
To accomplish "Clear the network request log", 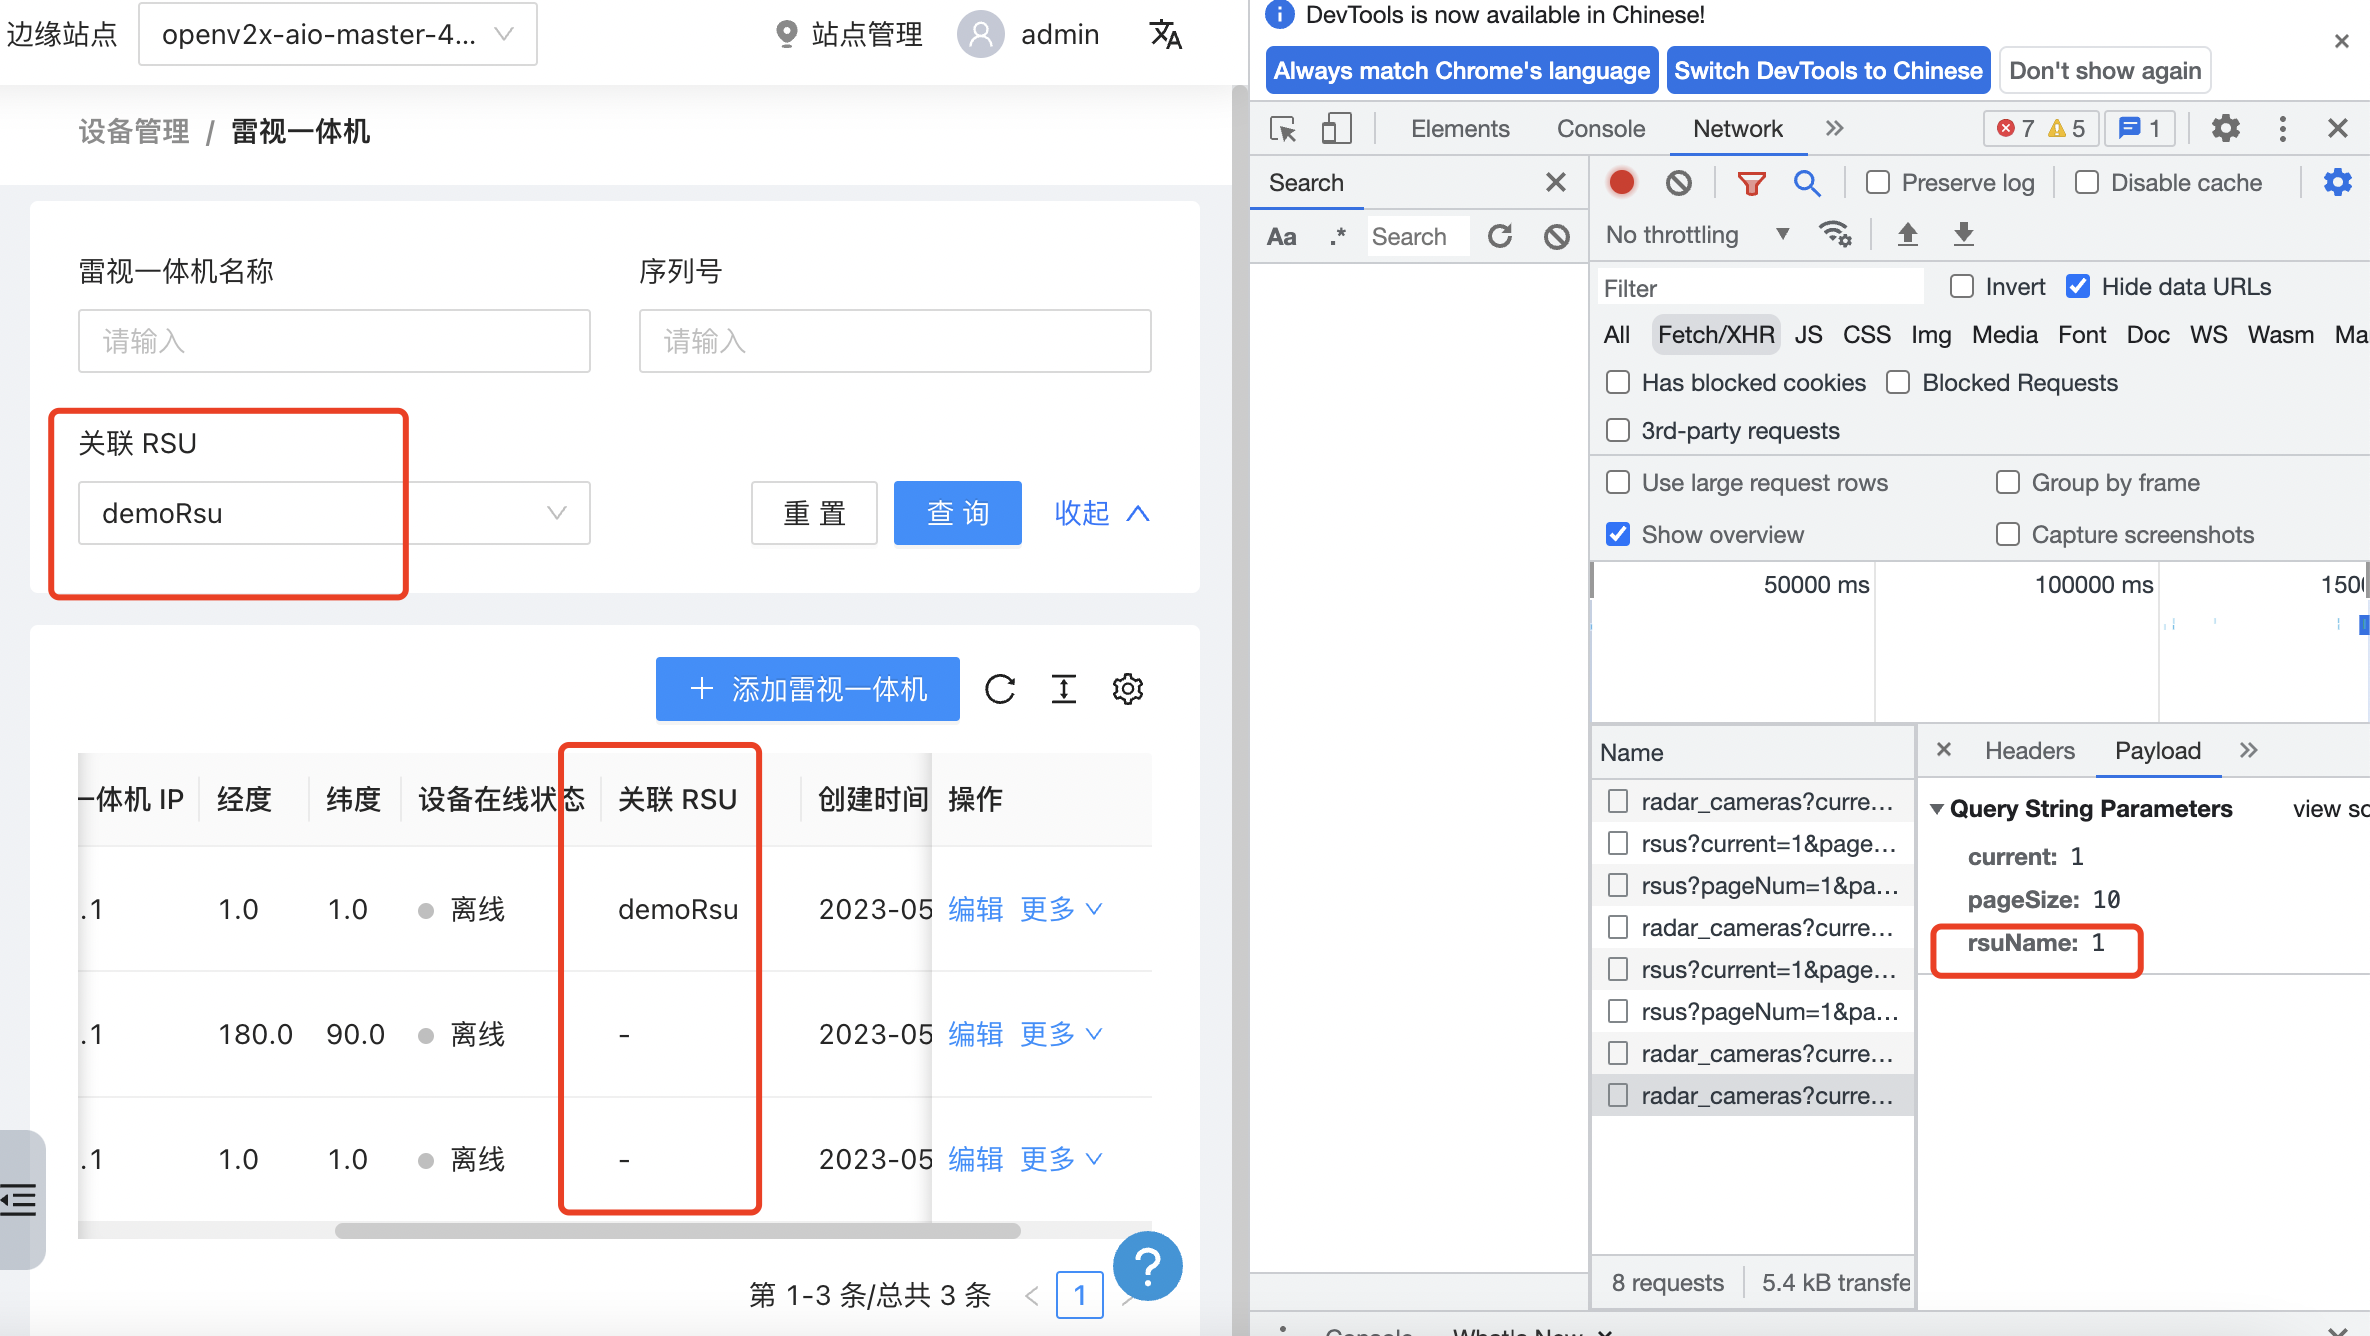I will (1678, 182).
